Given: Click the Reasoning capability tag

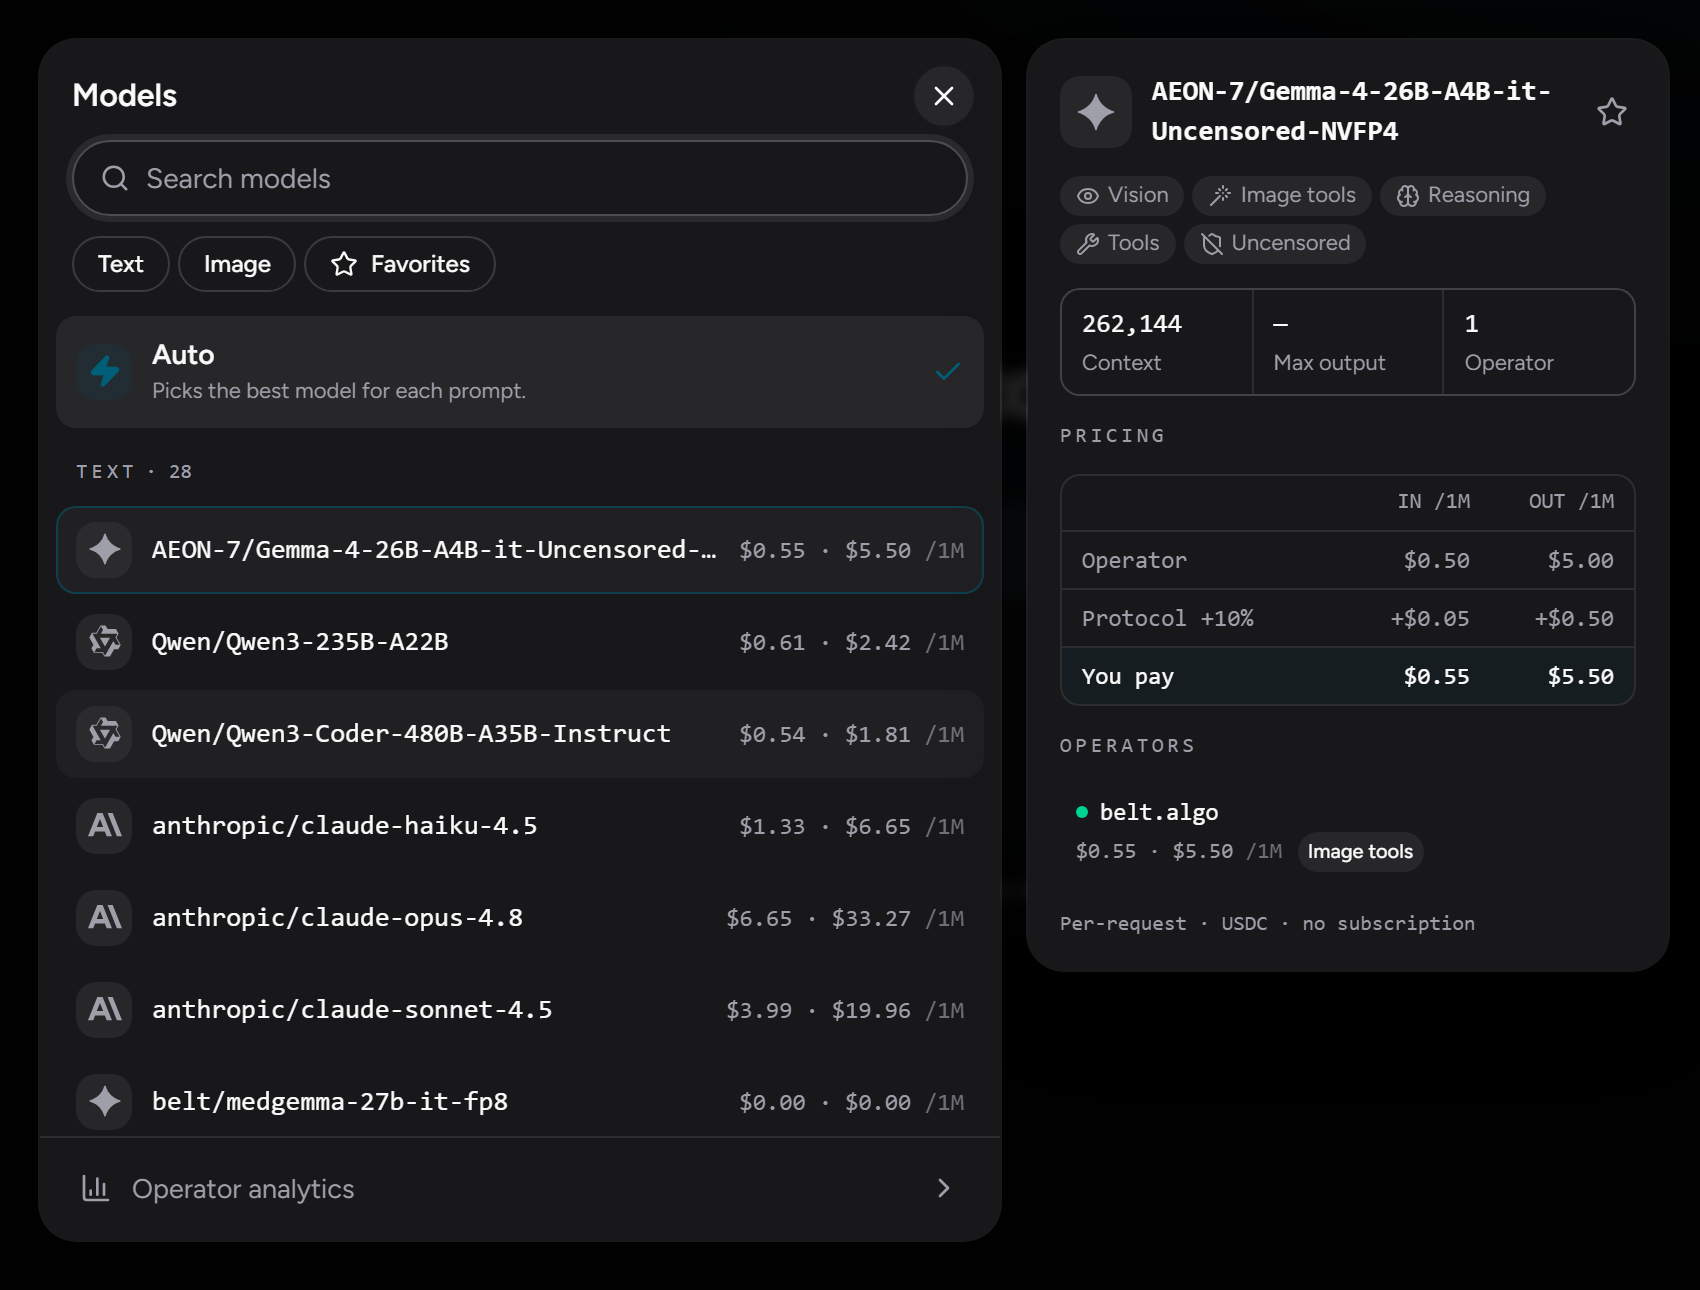Looking at the screenshot, I should coord(1463,195).
